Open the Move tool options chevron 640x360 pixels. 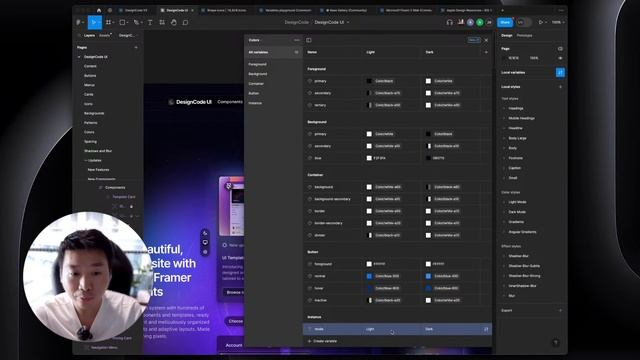[99, 22]
